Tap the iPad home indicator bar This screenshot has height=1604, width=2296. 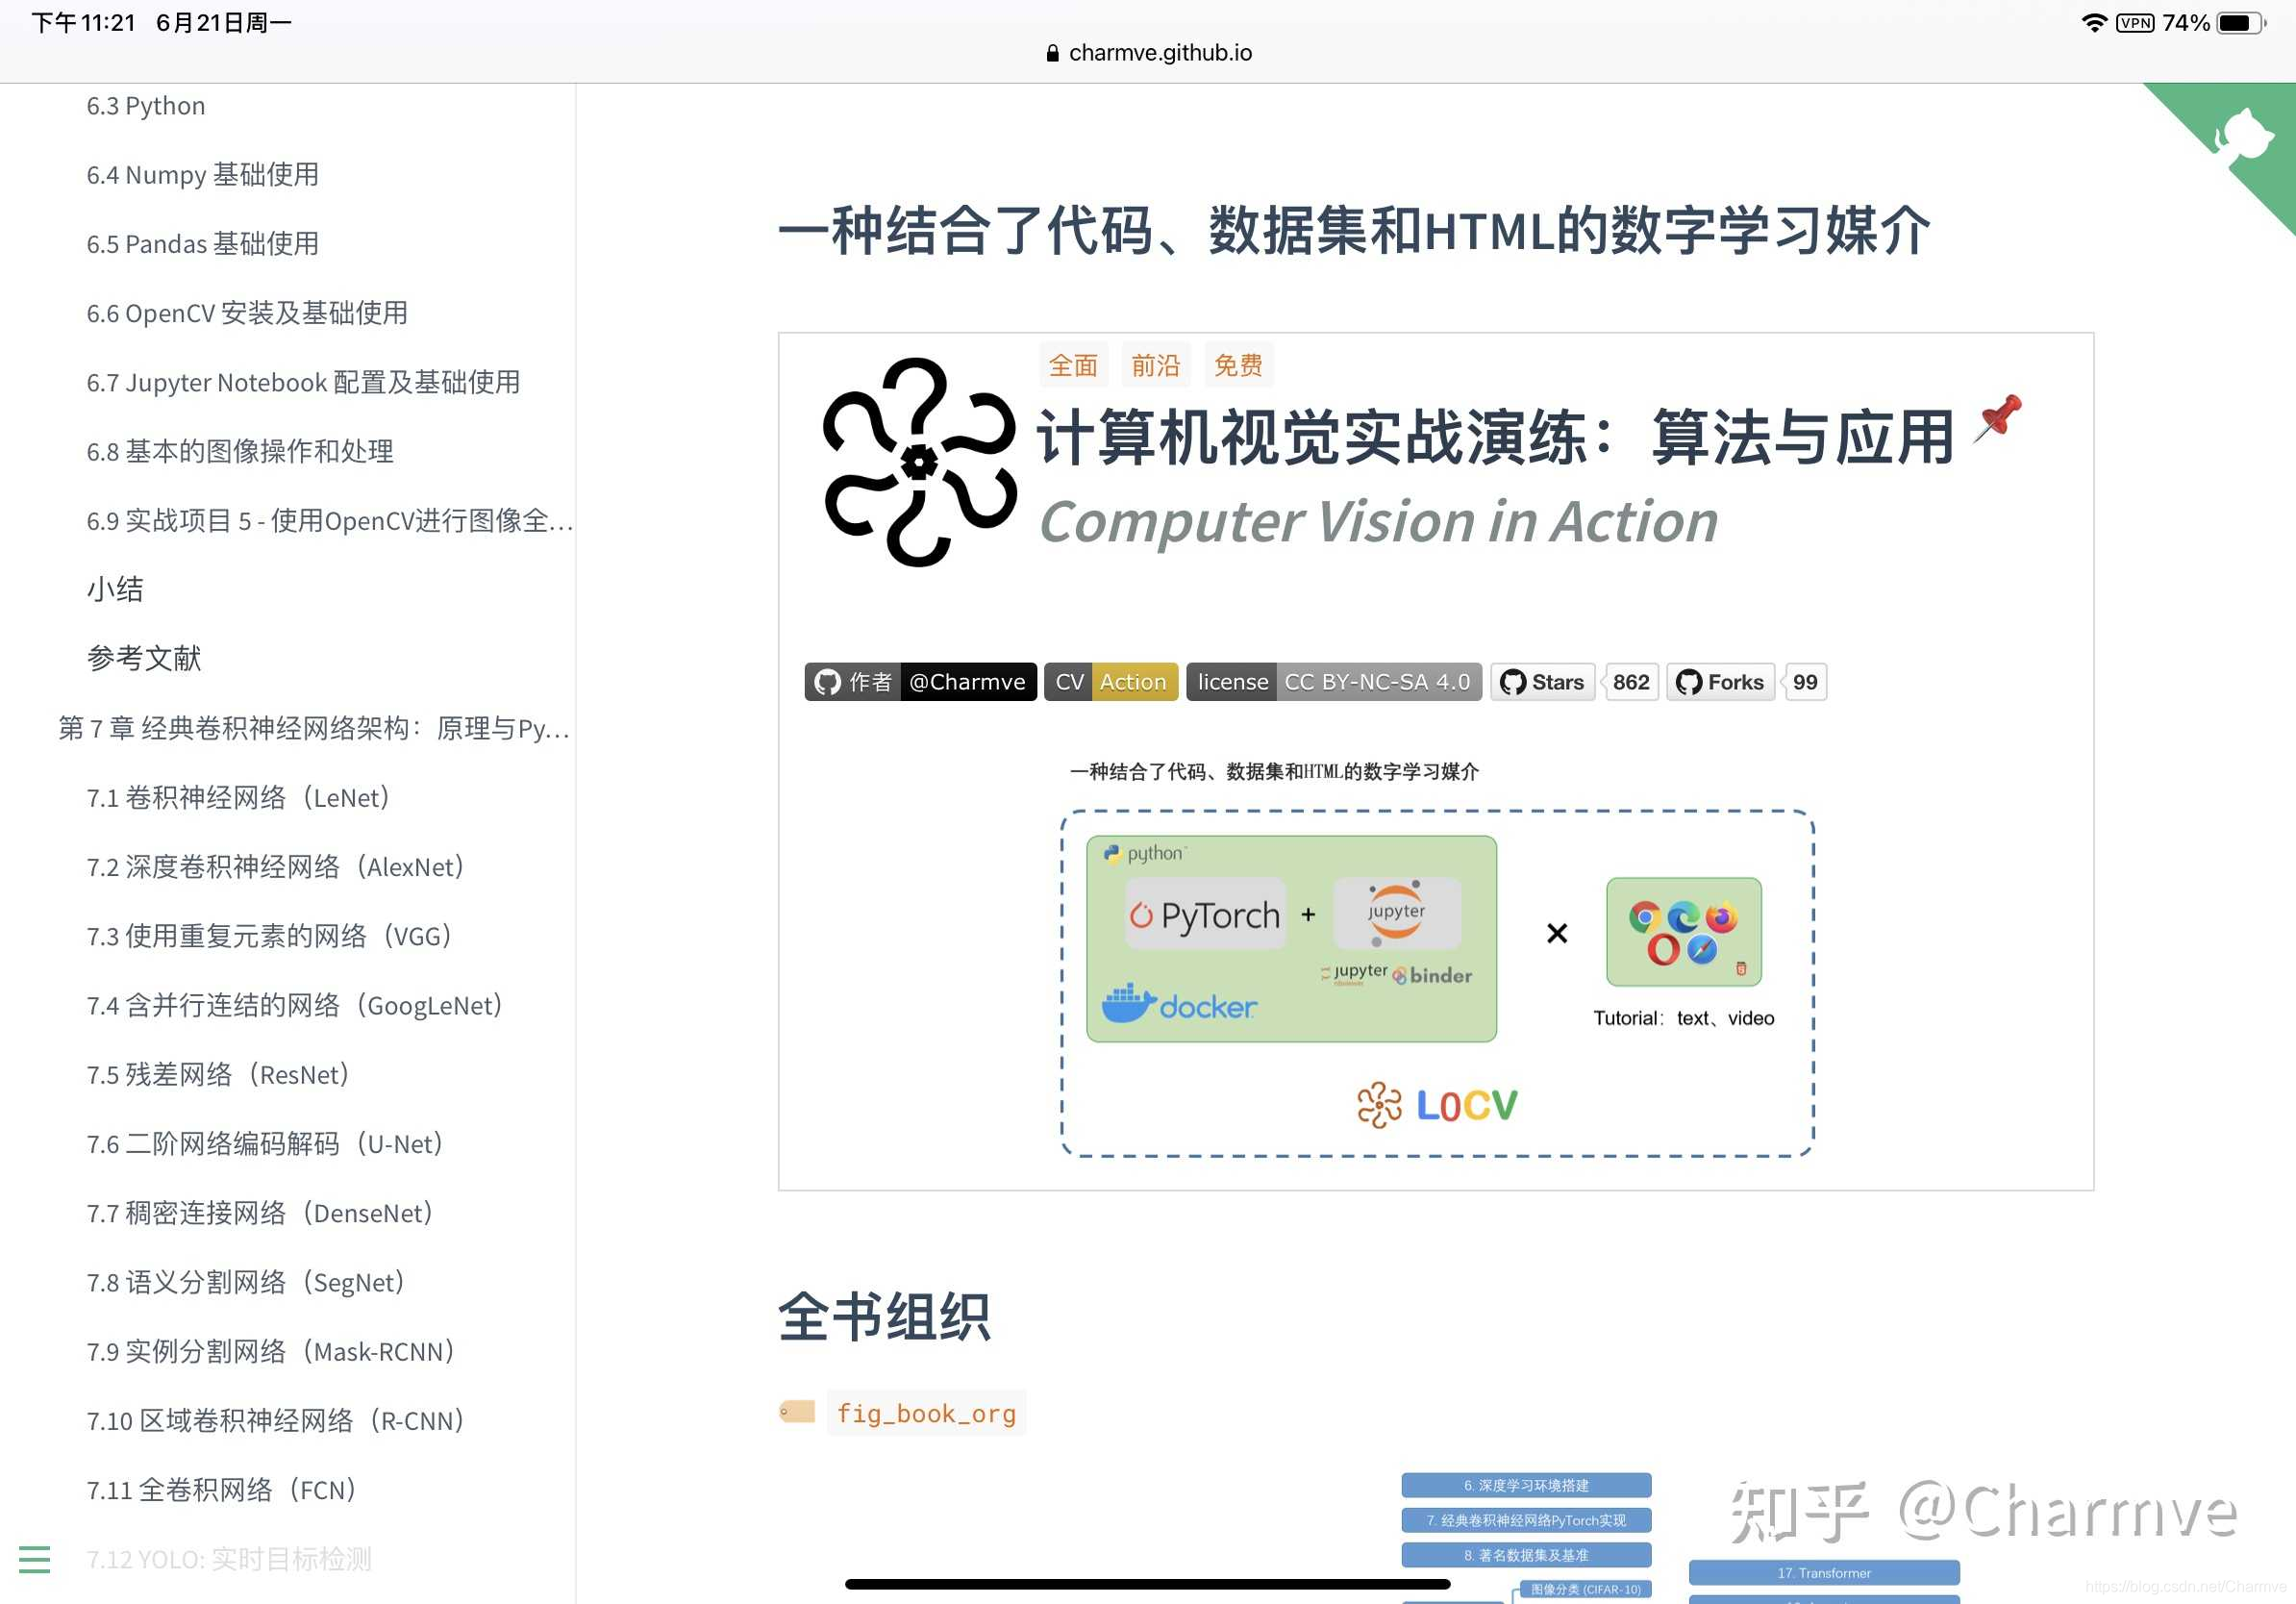pos(1147,1584)
